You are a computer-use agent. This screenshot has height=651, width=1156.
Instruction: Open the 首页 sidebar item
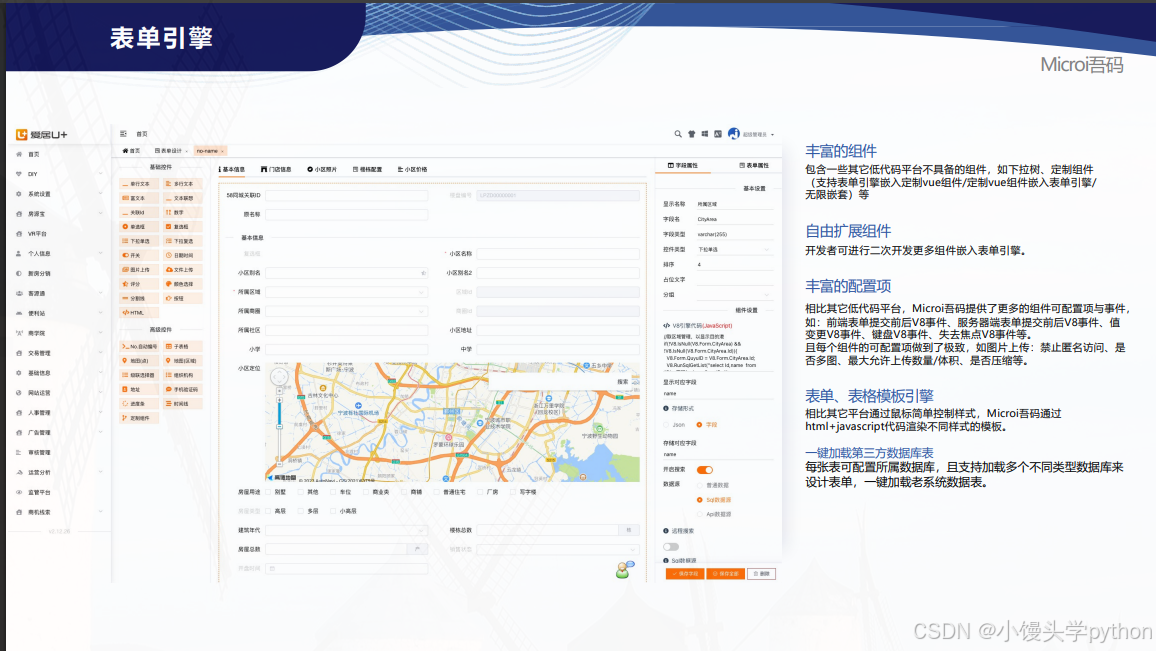58,155
